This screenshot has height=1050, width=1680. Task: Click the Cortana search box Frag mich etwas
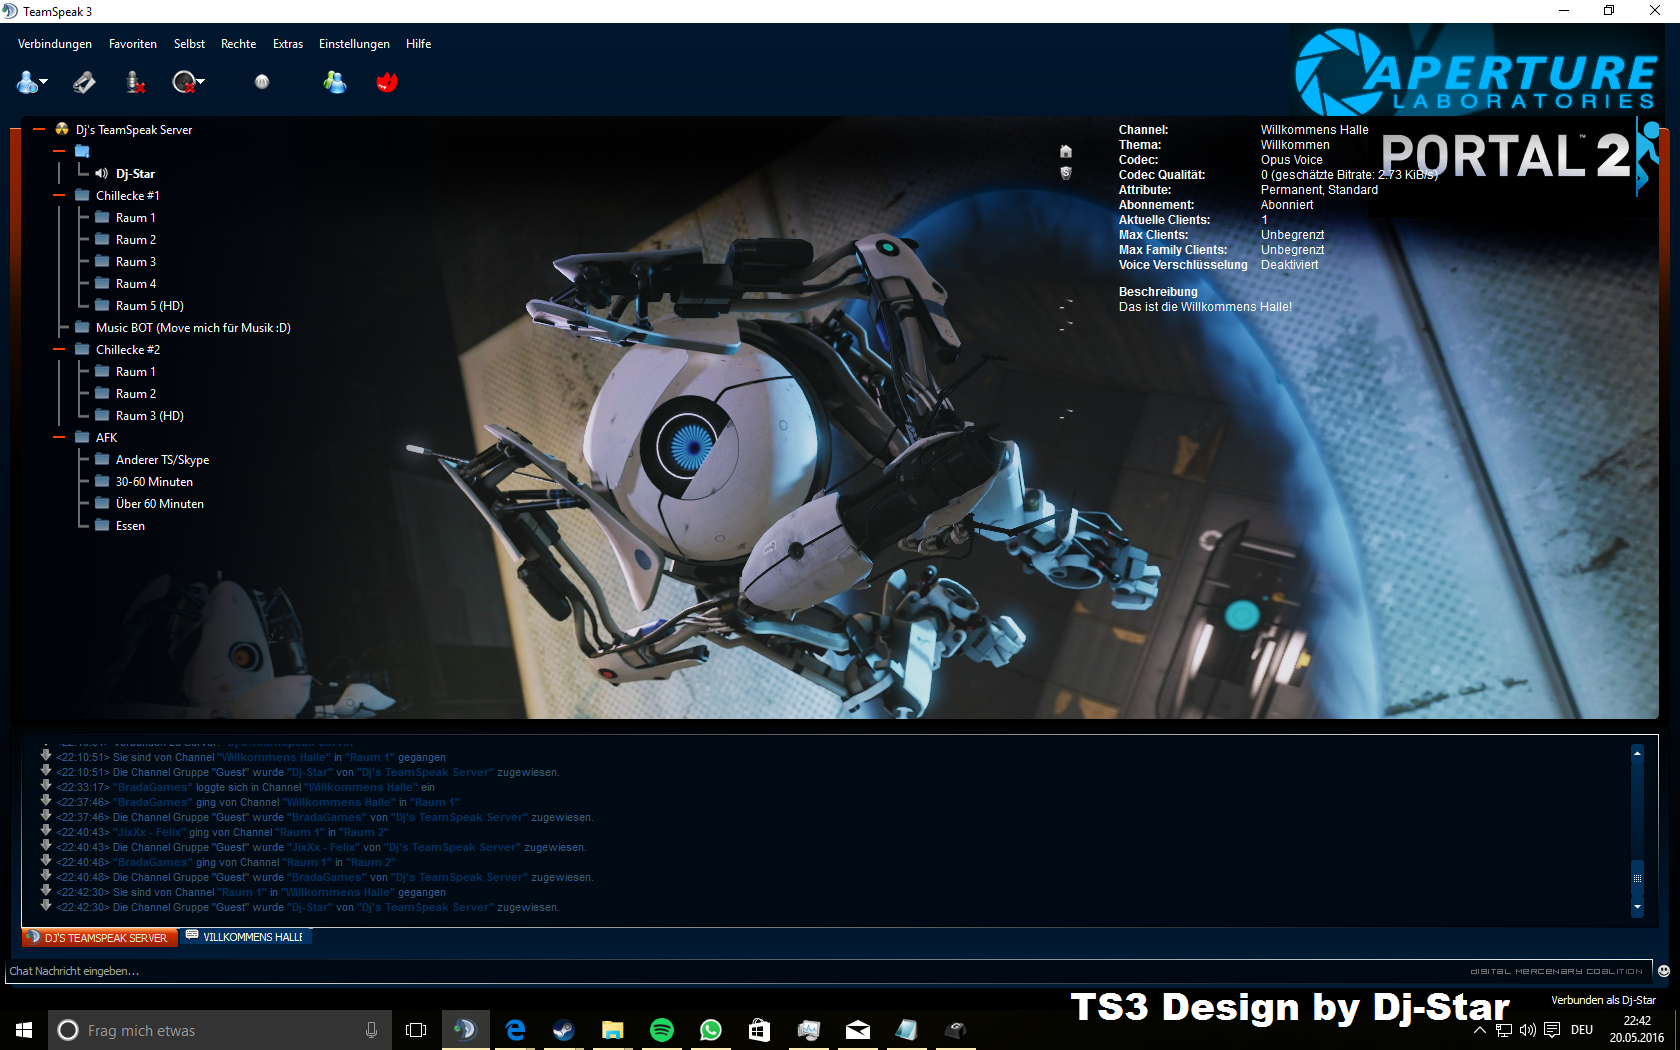220,1030
